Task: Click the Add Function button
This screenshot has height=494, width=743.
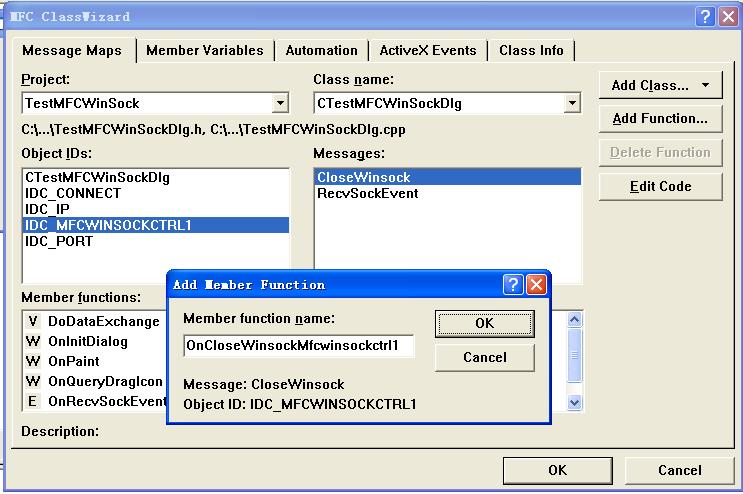Action: click(661, 118)
